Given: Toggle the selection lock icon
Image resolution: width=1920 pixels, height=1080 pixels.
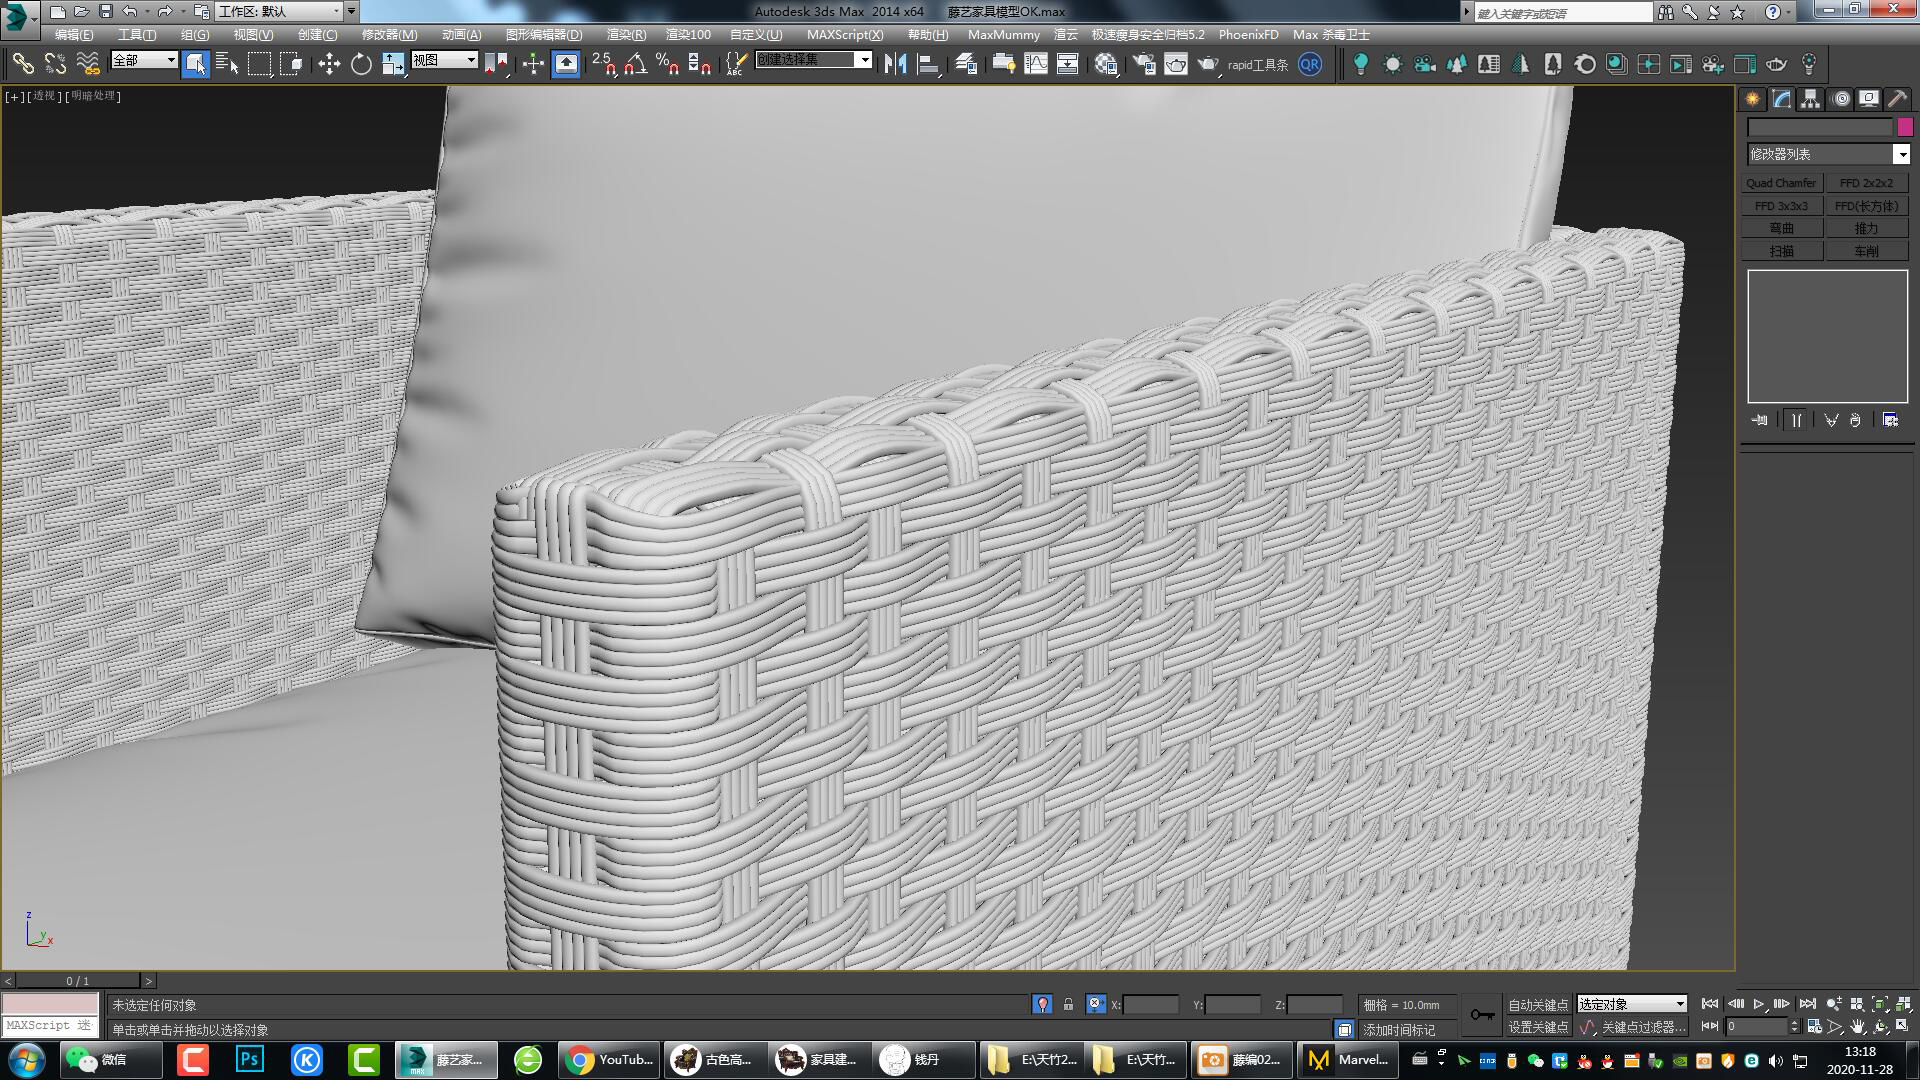Looking at the screenshot, I should (x=1068, y=1004).
